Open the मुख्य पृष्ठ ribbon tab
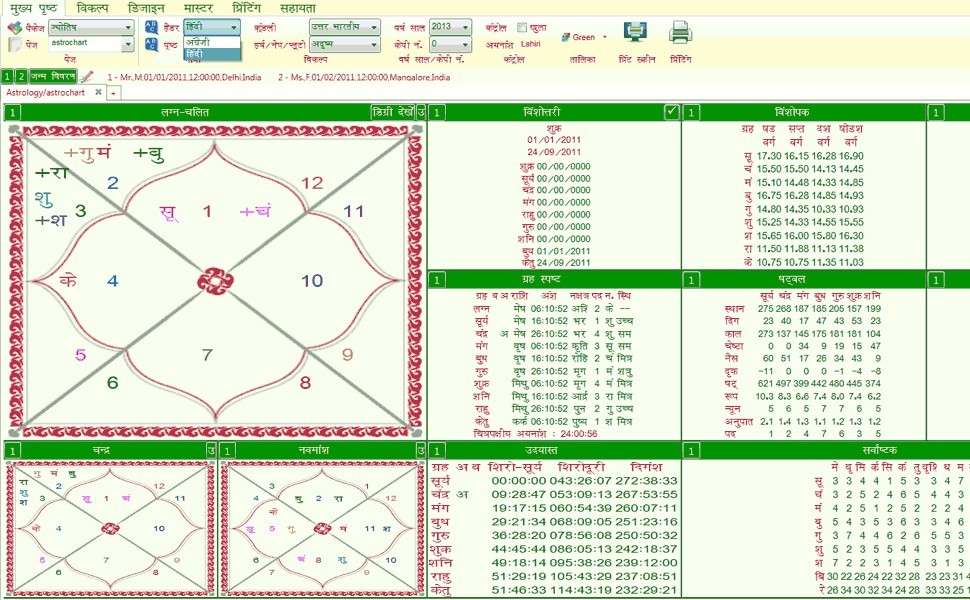 (x=33, y=8)
